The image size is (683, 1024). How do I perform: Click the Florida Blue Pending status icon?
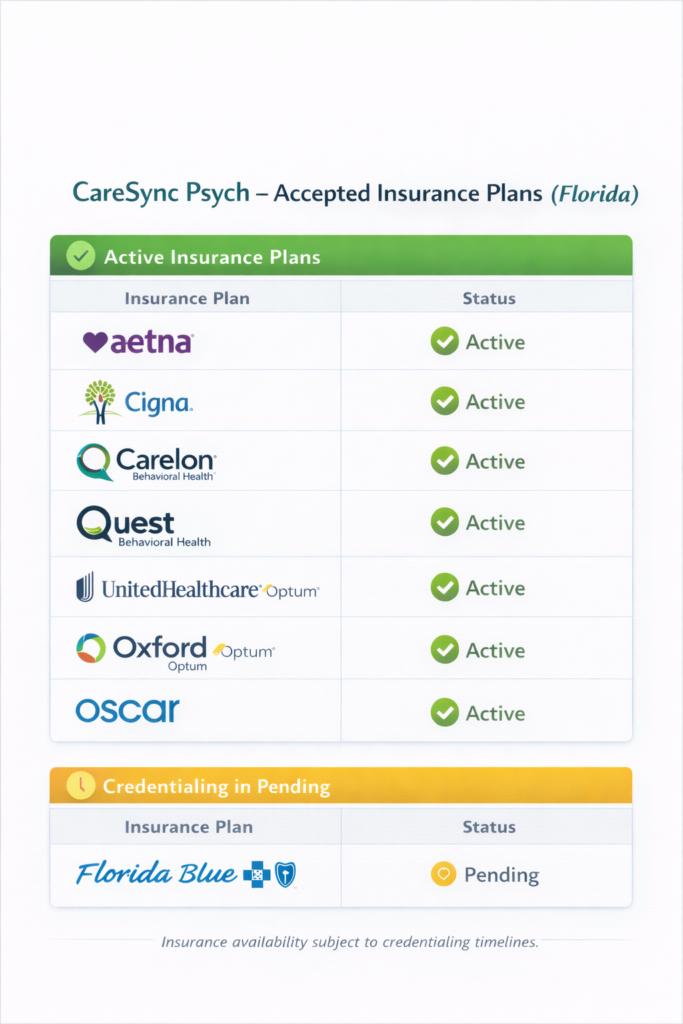[x=443, y=875]
